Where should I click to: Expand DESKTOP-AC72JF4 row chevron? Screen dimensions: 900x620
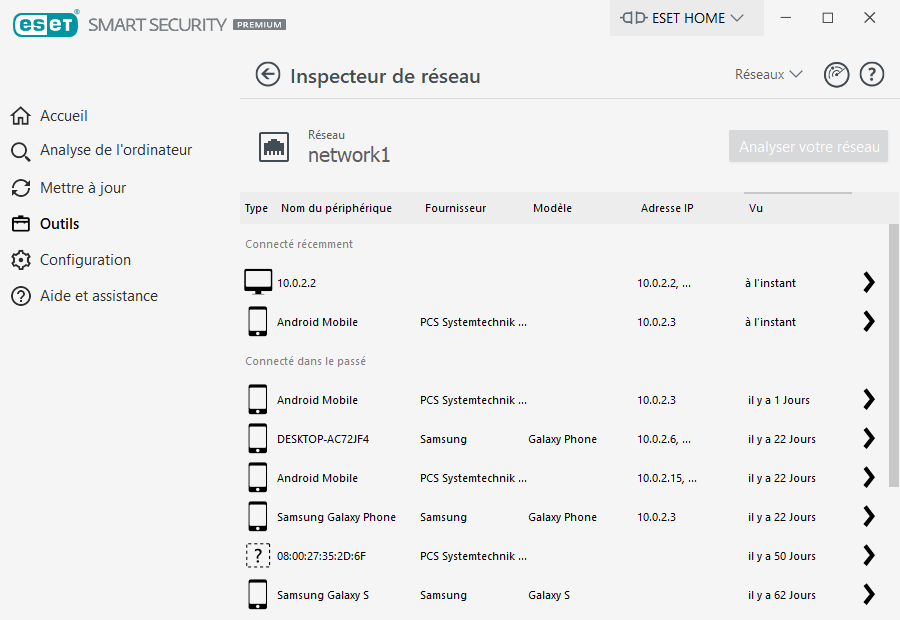click(869, 439)
